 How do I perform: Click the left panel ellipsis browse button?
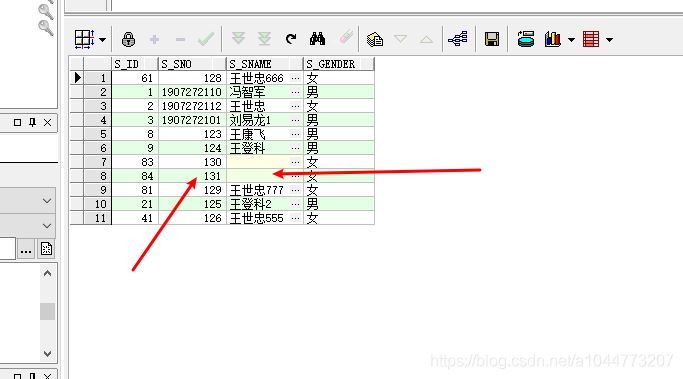pyautogui.click(x=26, y=249)
